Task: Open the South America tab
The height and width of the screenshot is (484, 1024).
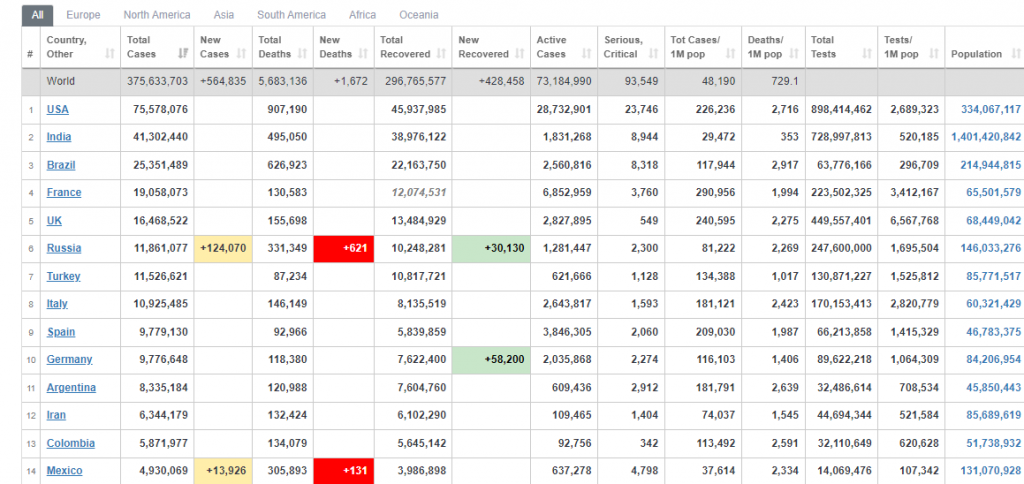Action: (x=291, y=14)
